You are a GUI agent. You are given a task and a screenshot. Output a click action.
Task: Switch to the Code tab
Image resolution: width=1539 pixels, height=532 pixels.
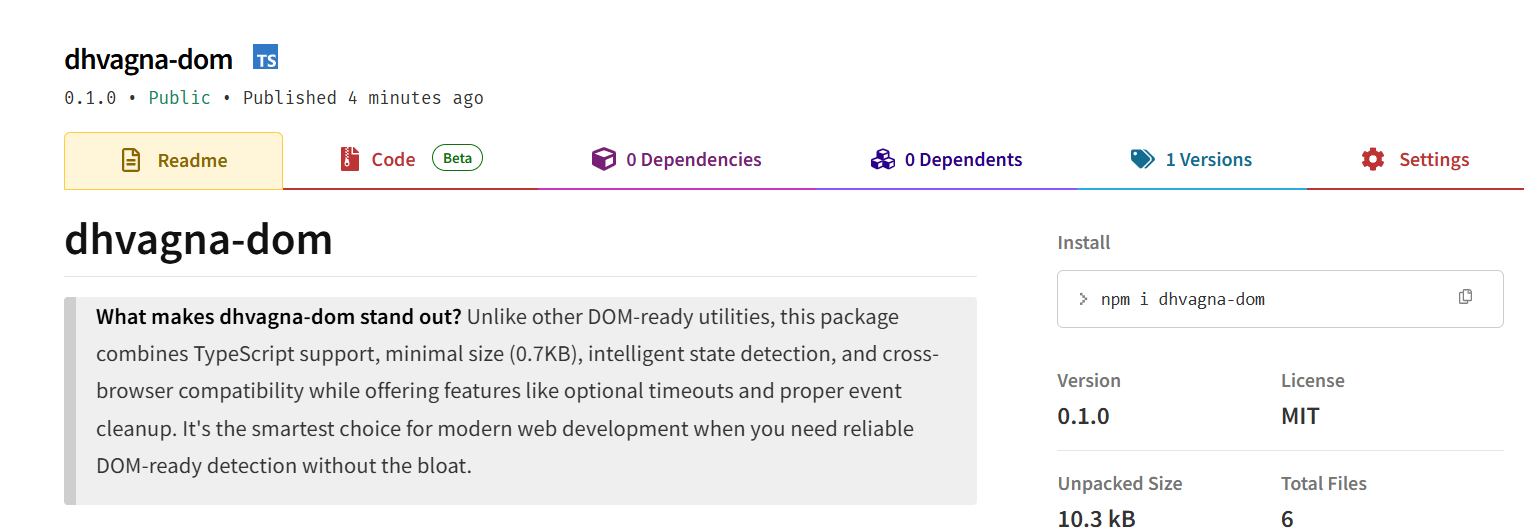click(x=411, y=160)
